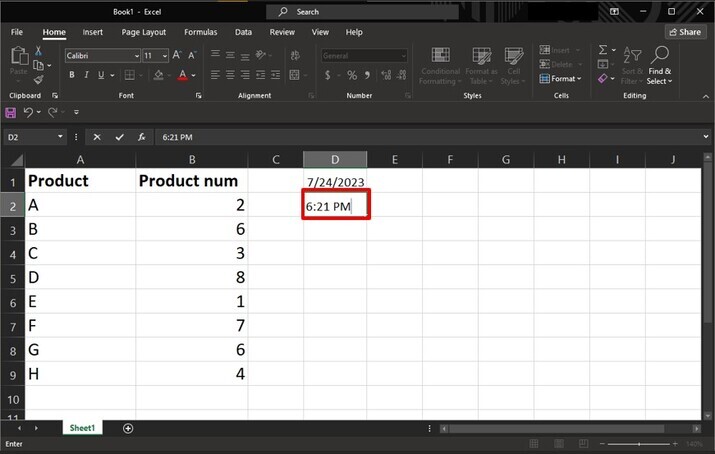The width and height of the screenshot is (715, 454).
Task: Apply Fill Color bucket
Action: [x=158, y=75]
